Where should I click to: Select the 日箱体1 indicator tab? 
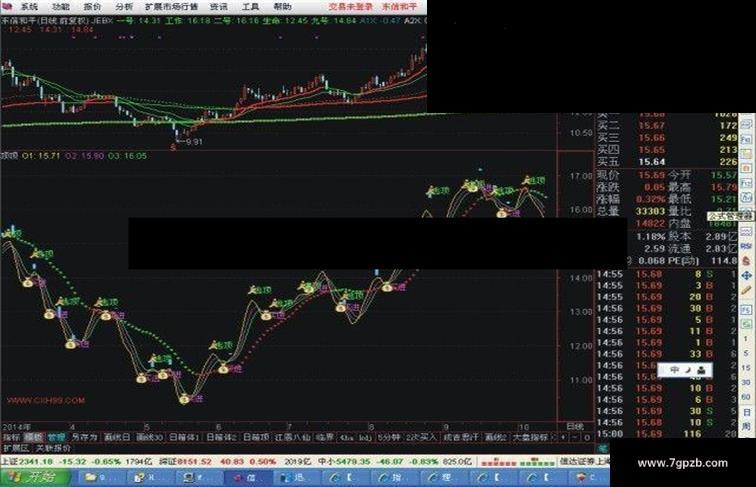184,438
